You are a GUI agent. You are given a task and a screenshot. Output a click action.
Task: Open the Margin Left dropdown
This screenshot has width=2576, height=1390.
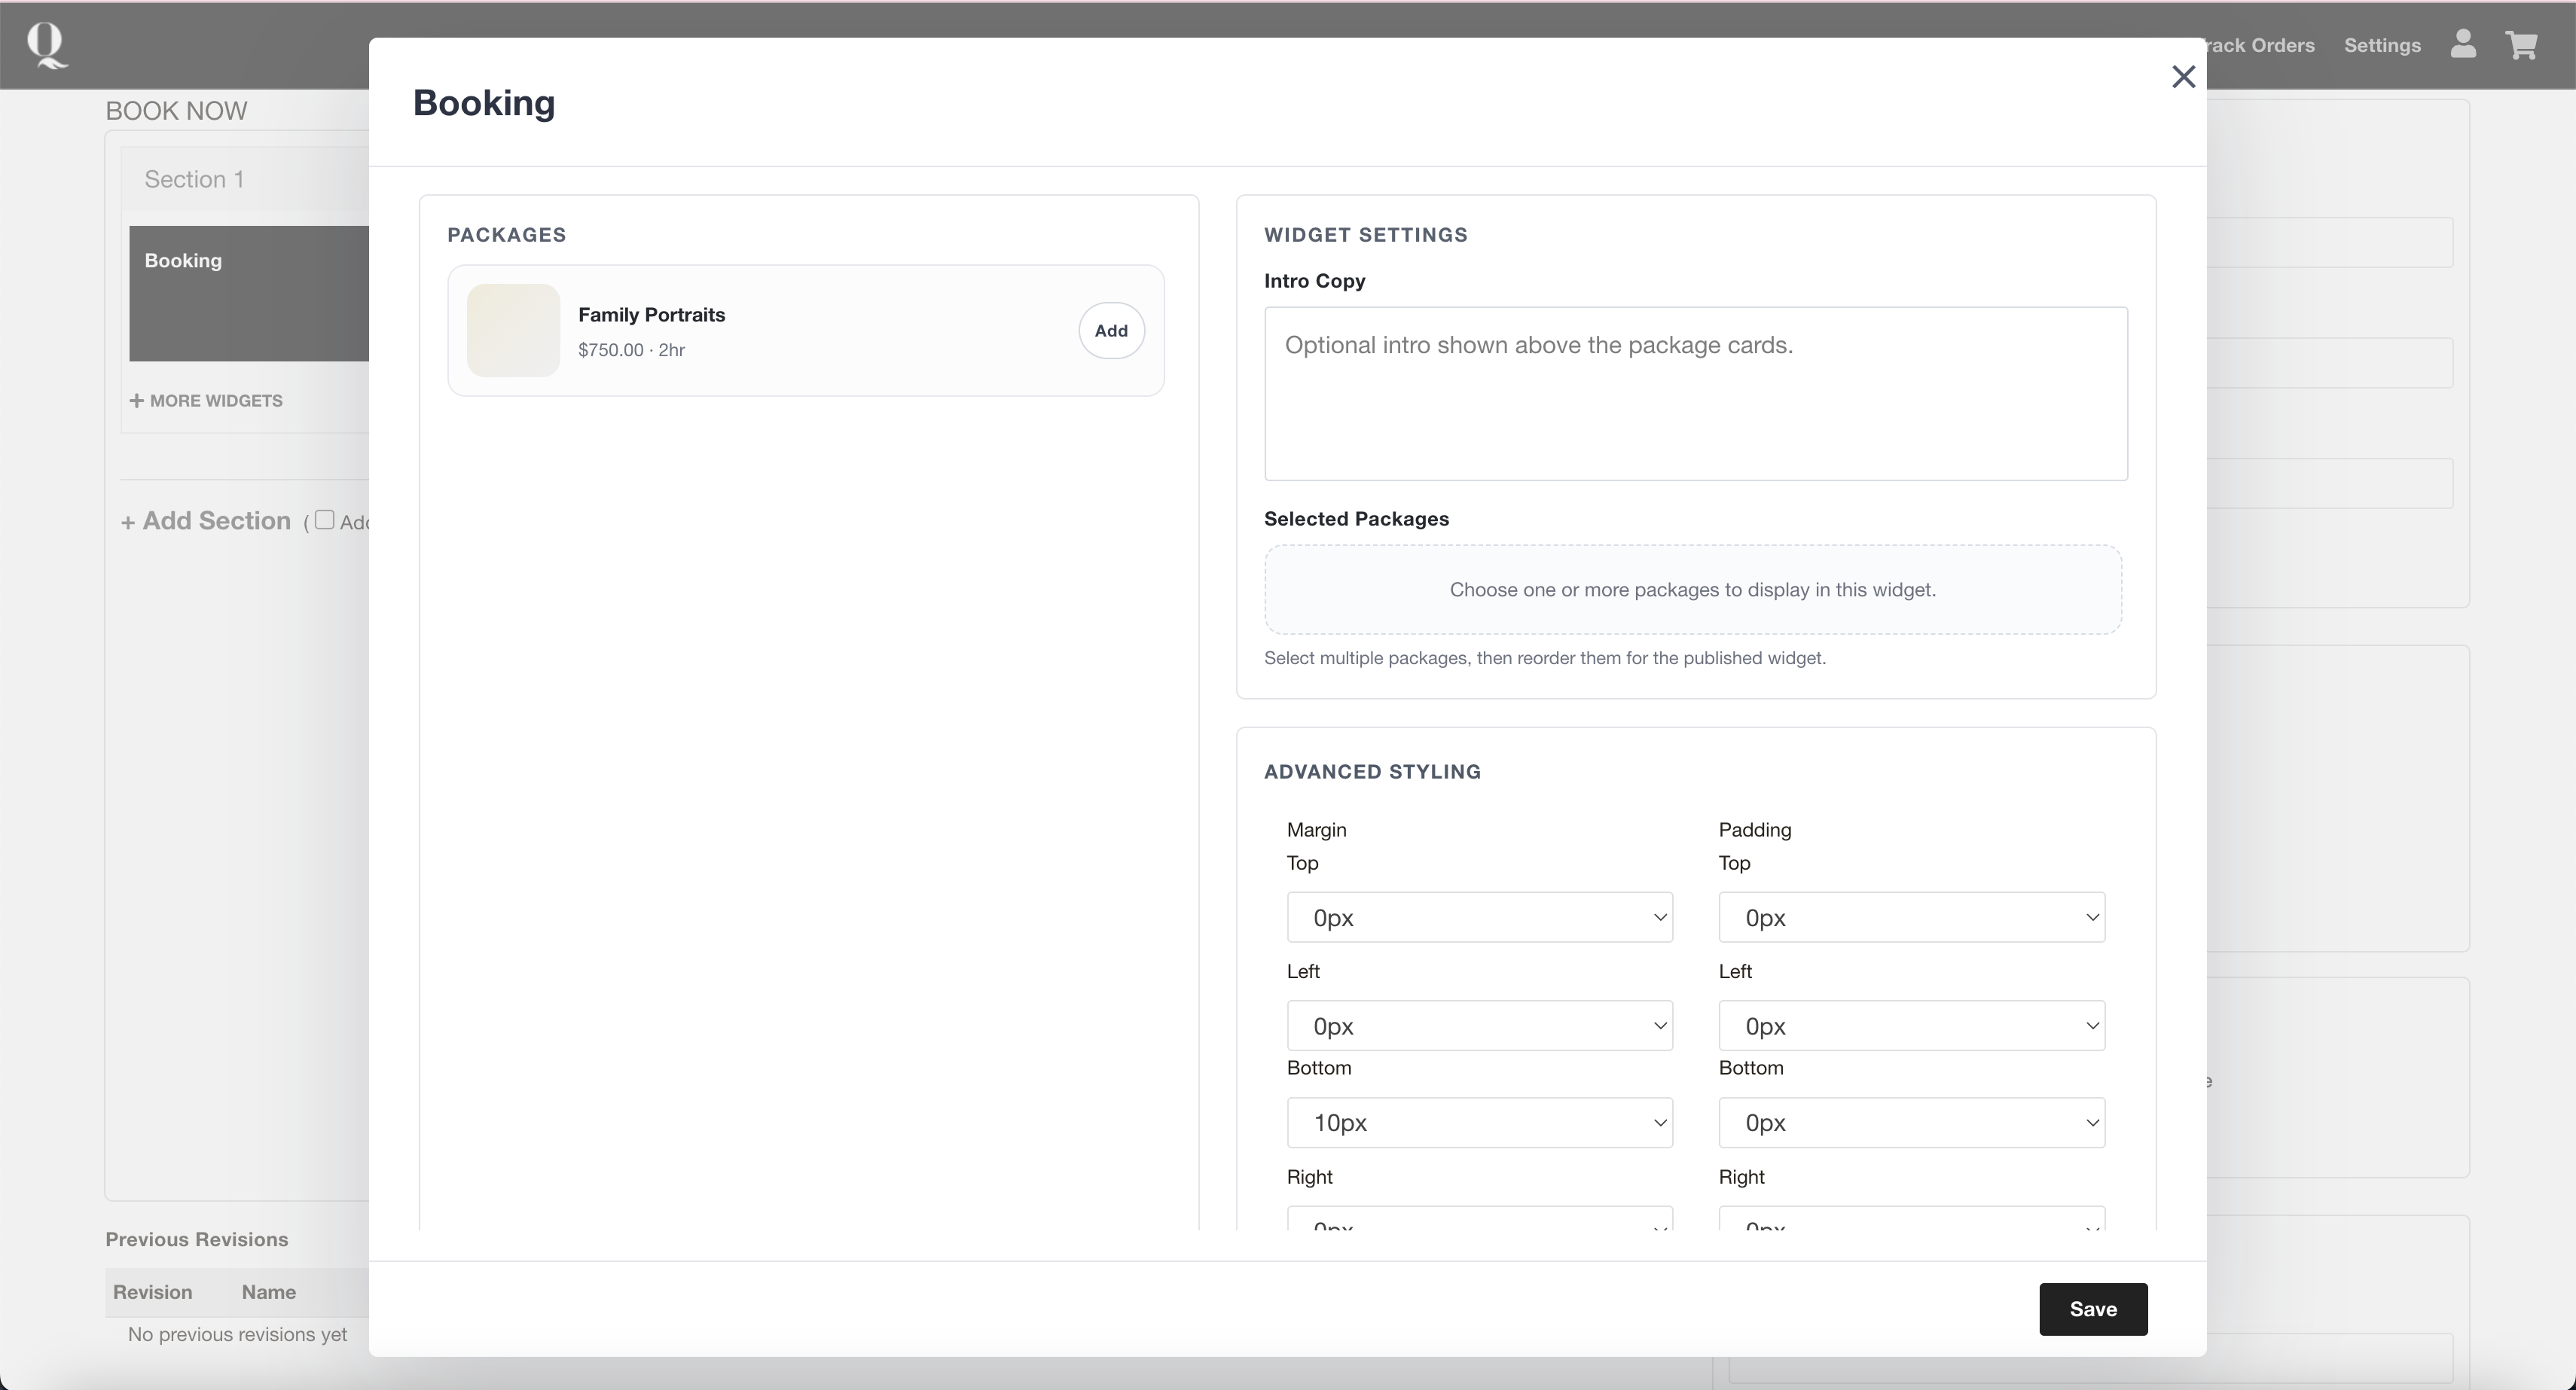click(x=1479, y=1026)
